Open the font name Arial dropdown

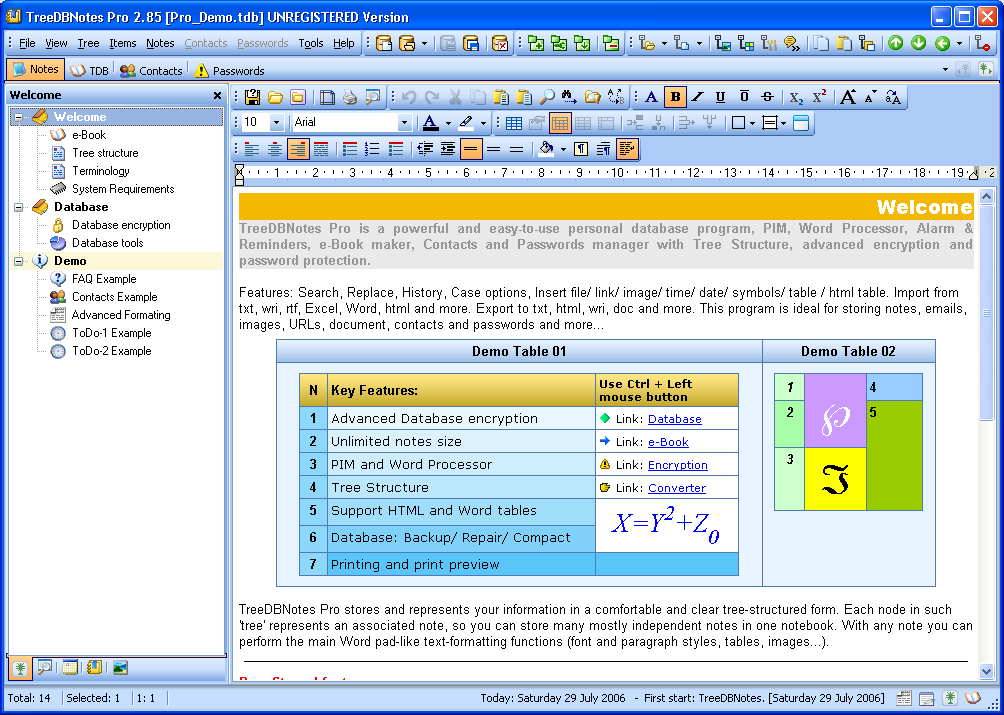[404, 123]
